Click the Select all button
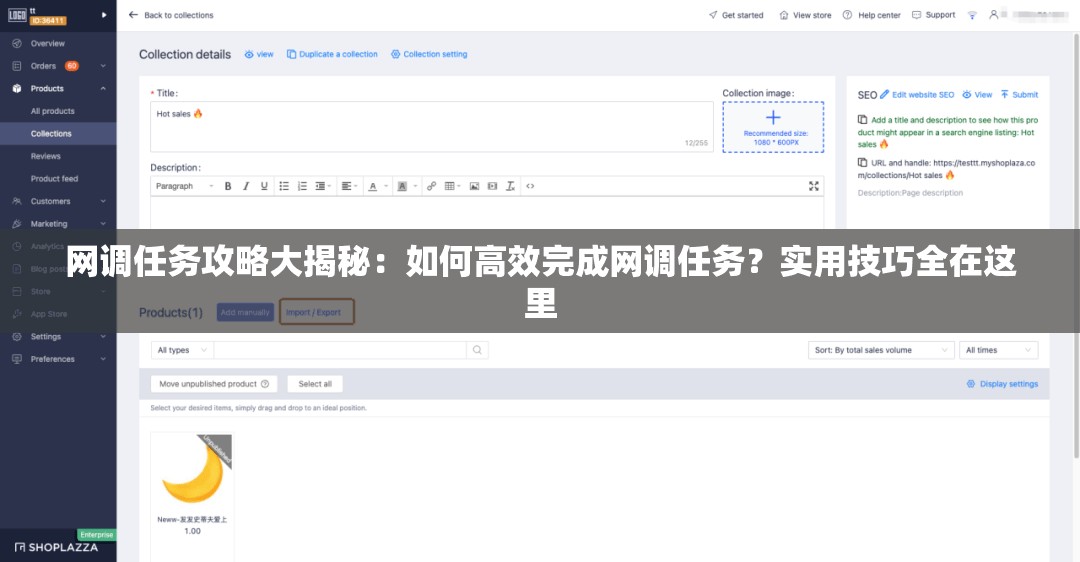 [315, 384]
